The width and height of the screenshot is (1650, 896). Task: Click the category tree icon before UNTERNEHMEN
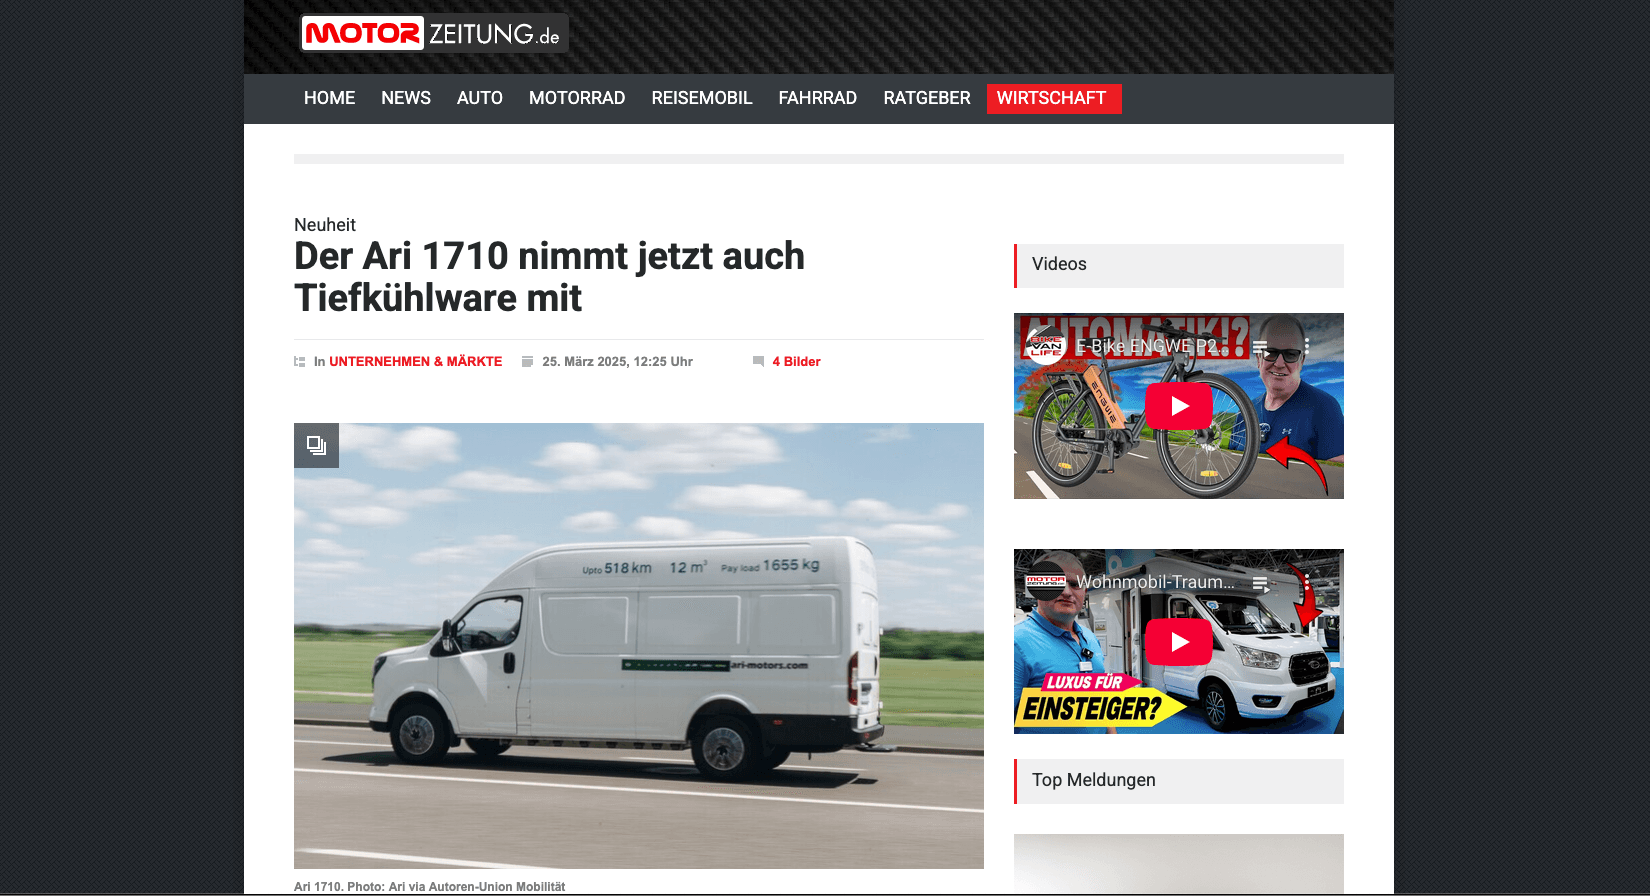(x=299, y=362)
